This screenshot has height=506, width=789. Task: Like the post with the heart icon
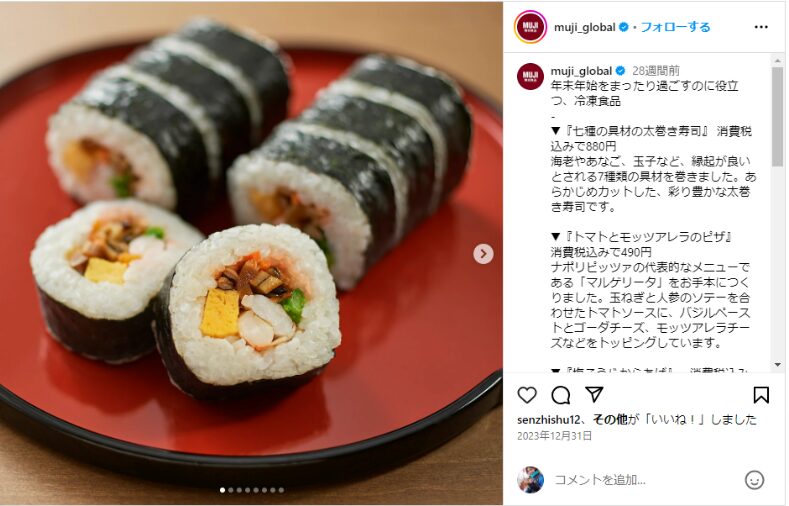[527, 395]
